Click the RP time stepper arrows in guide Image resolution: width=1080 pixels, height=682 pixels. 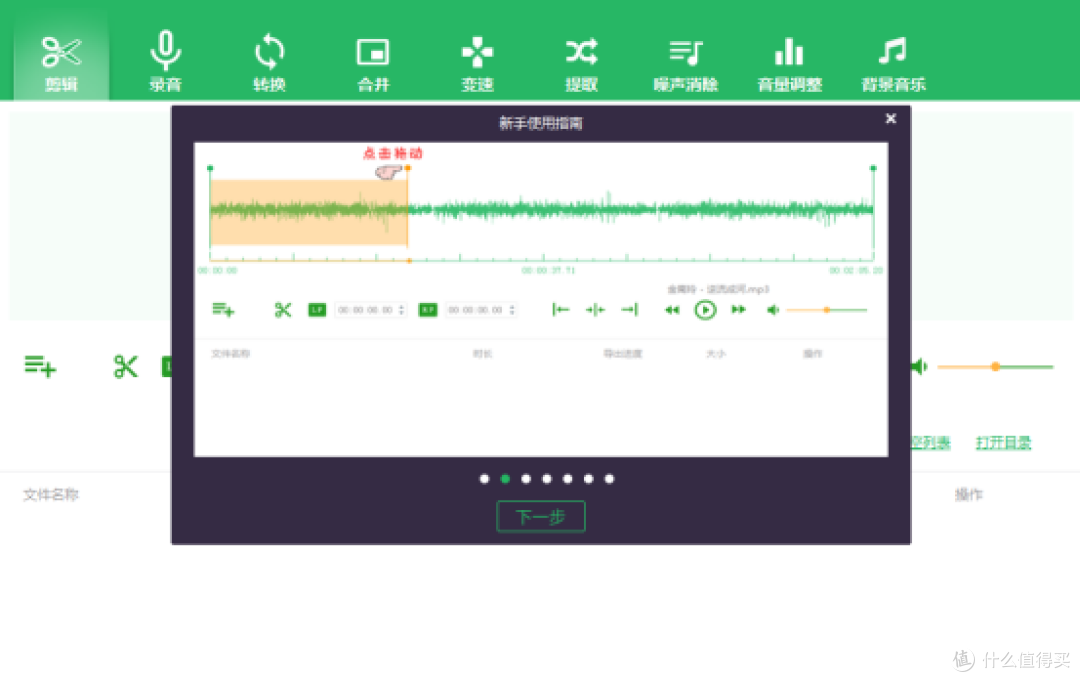click(x=512, y=310)
